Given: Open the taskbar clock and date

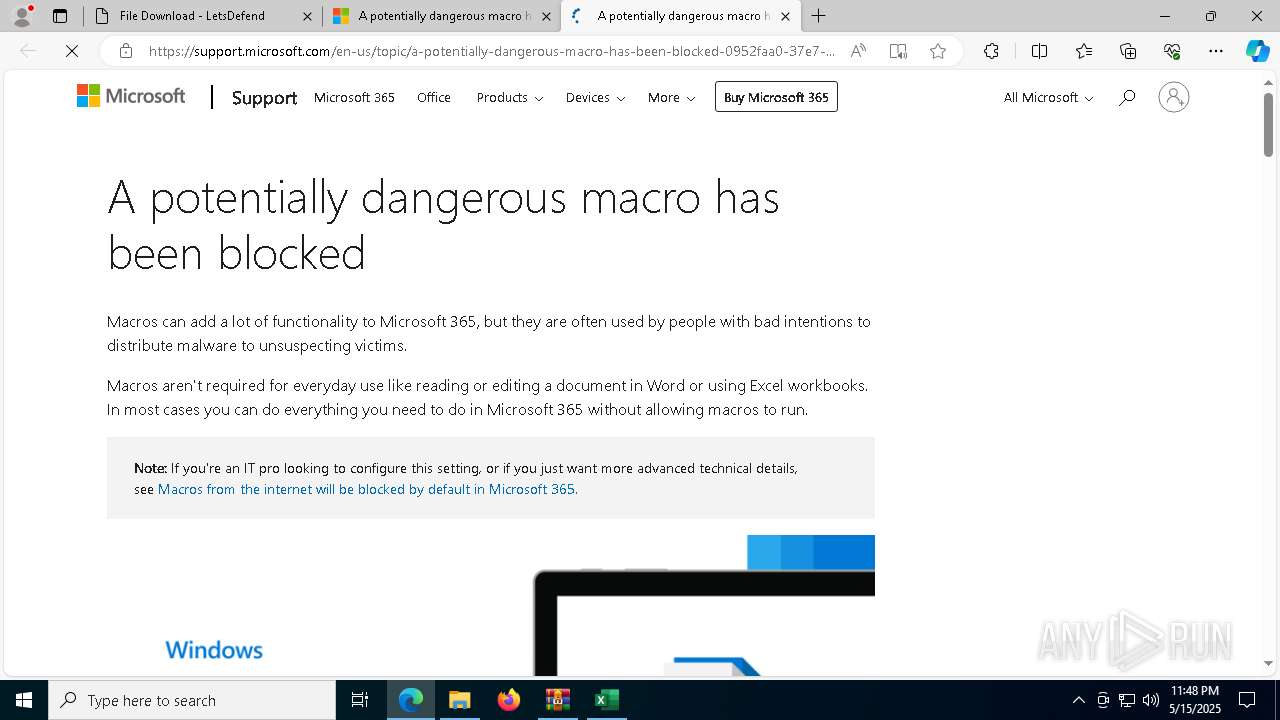Looking at the screenshot, I should coord(1195,700).
